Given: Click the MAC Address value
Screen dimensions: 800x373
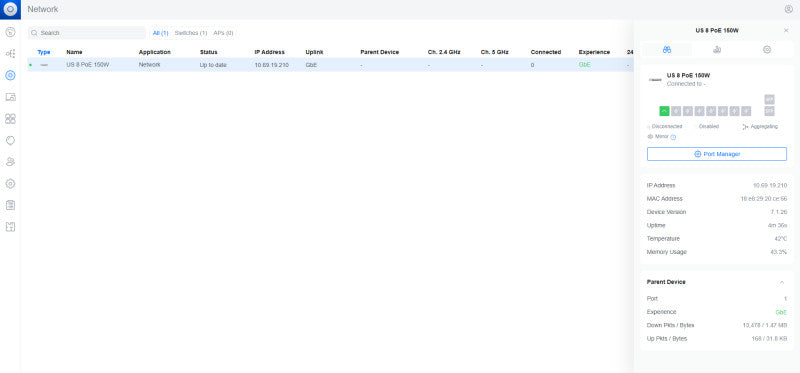Looking at the screenshot, I should [x=764, y=198].
